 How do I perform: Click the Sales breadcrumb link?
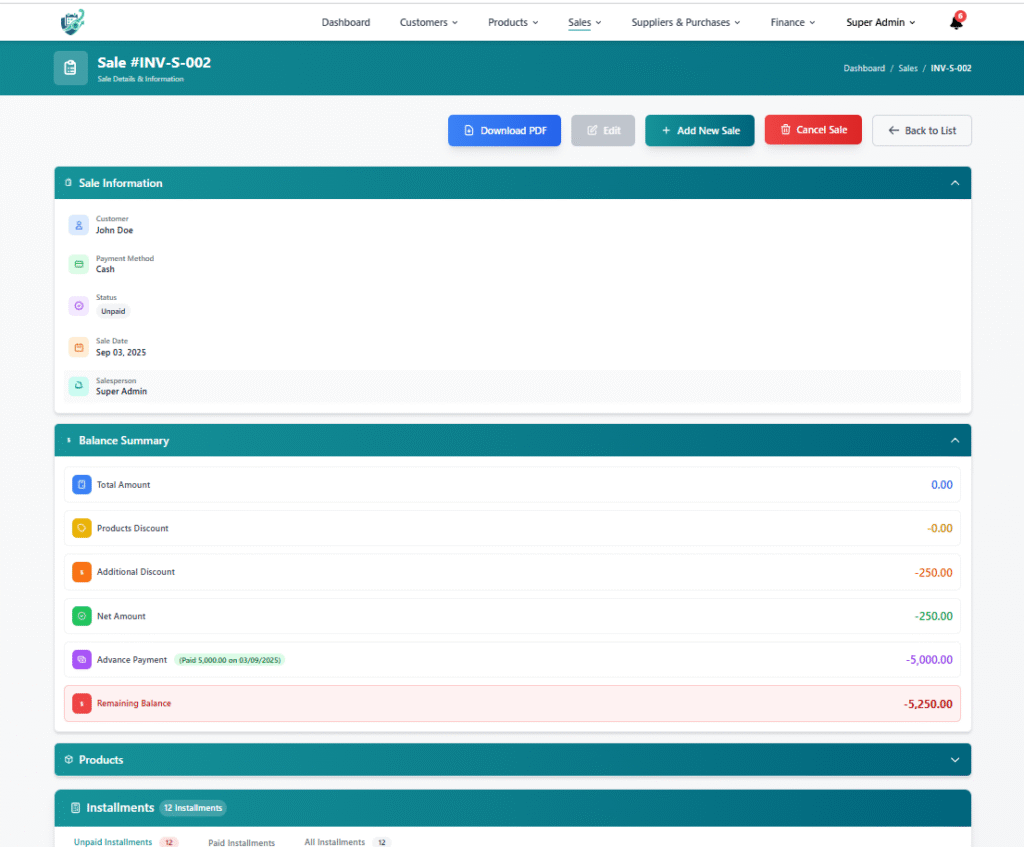907,68
